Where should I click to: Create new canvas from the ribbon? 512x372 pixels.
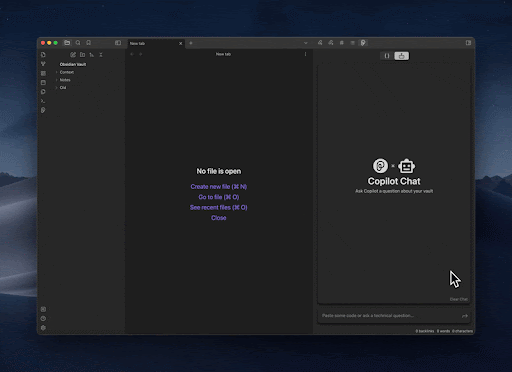click(43, 73)
